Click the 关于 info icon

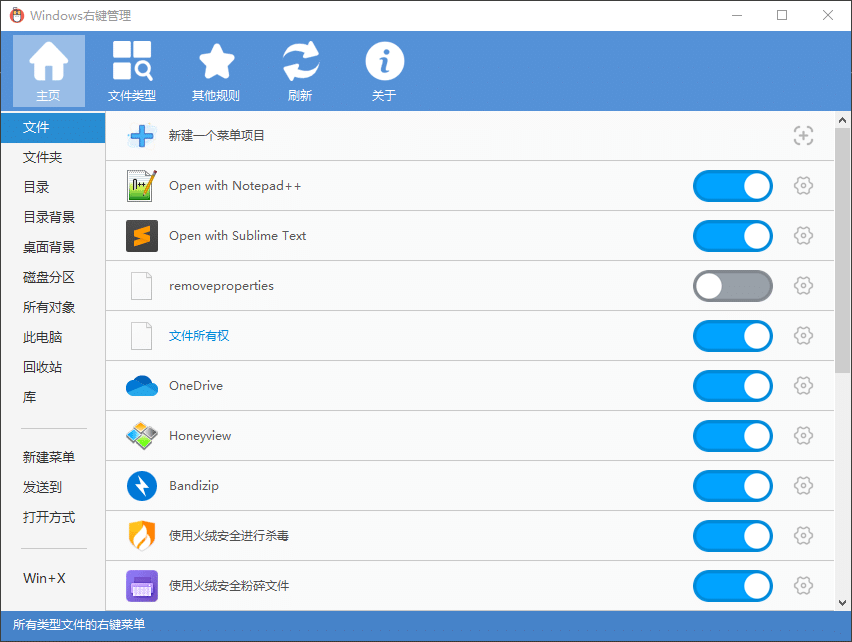(385, 62)
